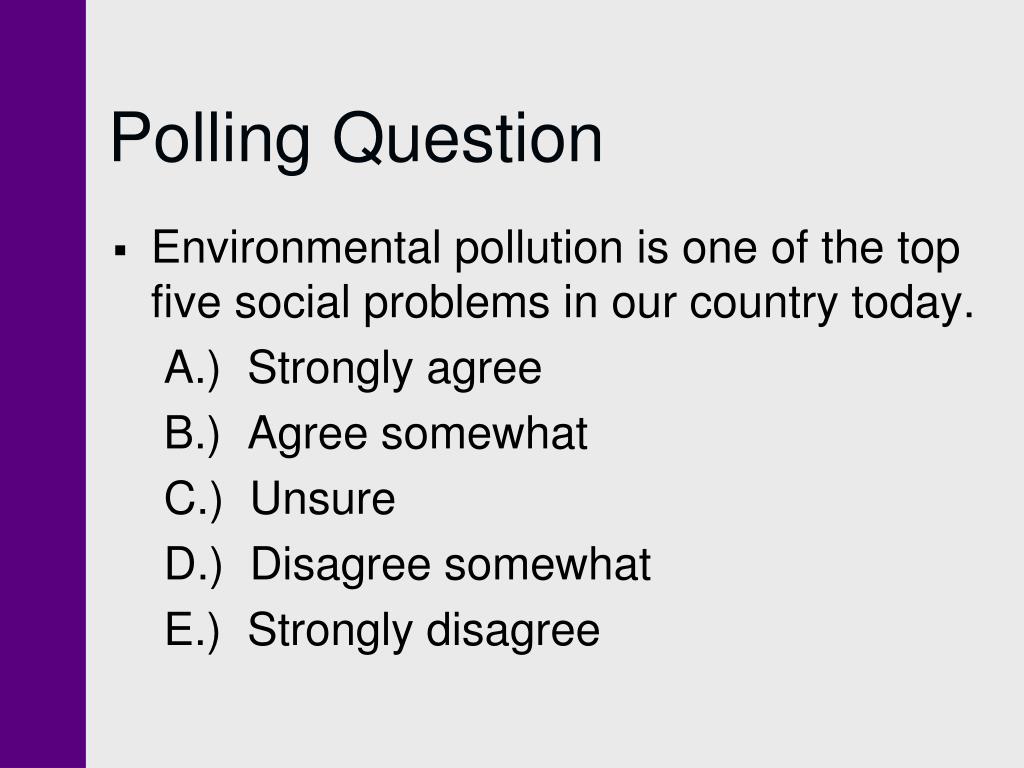Select the "B.)" option letter

pos(193,435)
